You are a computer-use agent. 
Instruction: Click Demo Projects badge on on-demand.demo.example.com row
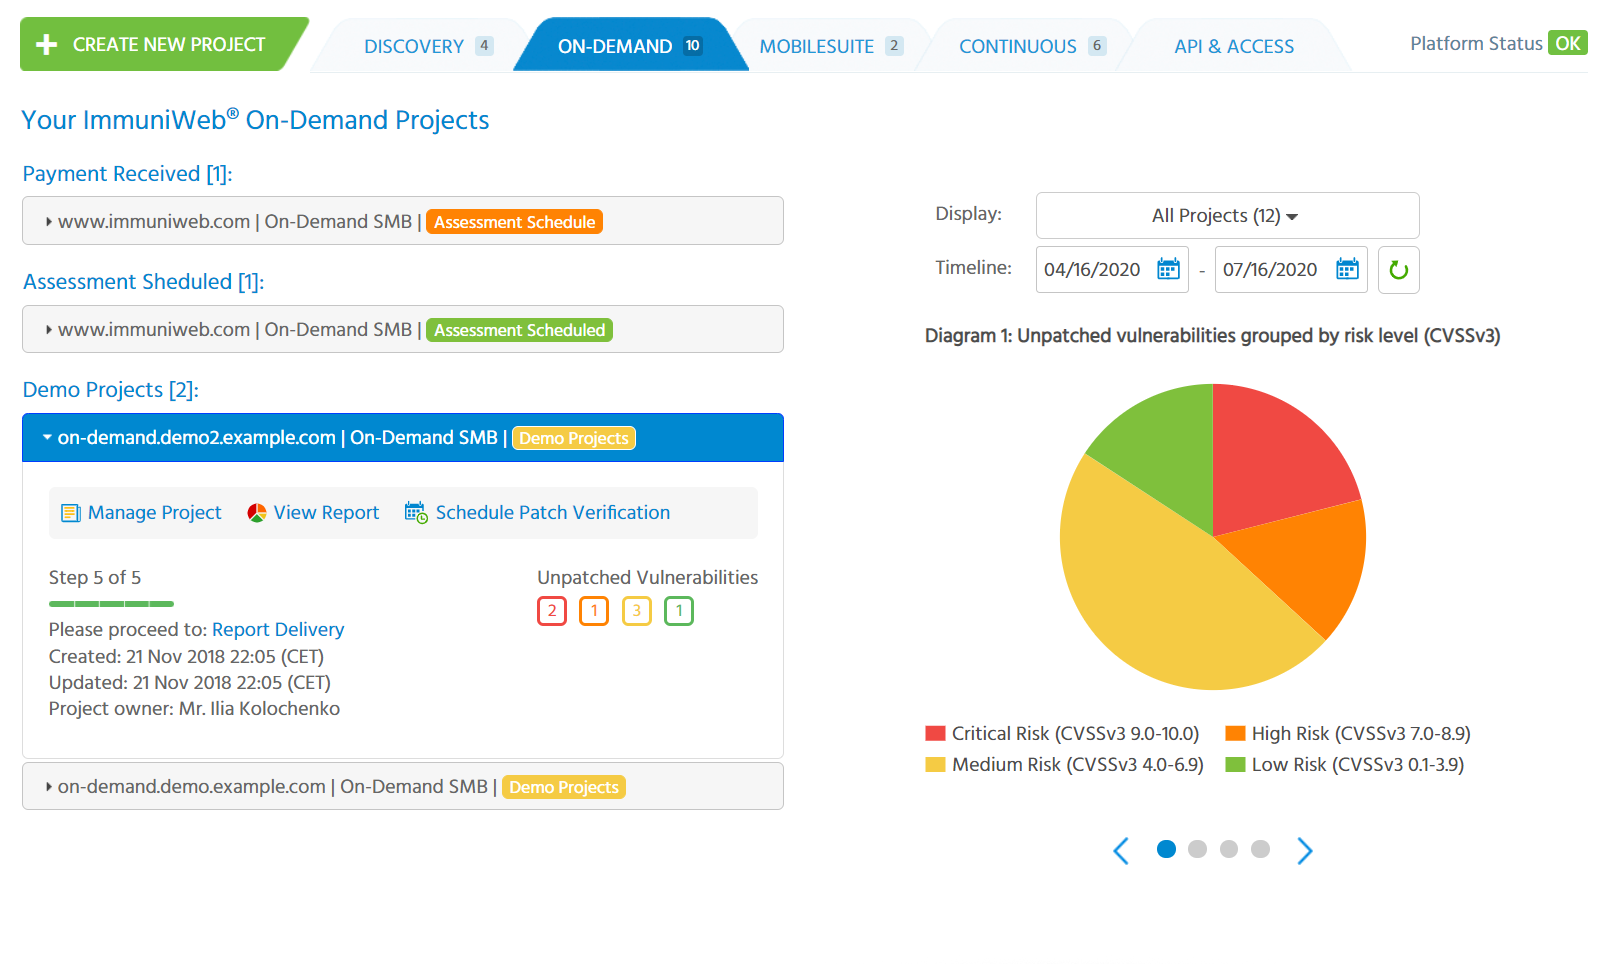pos(564,787)
